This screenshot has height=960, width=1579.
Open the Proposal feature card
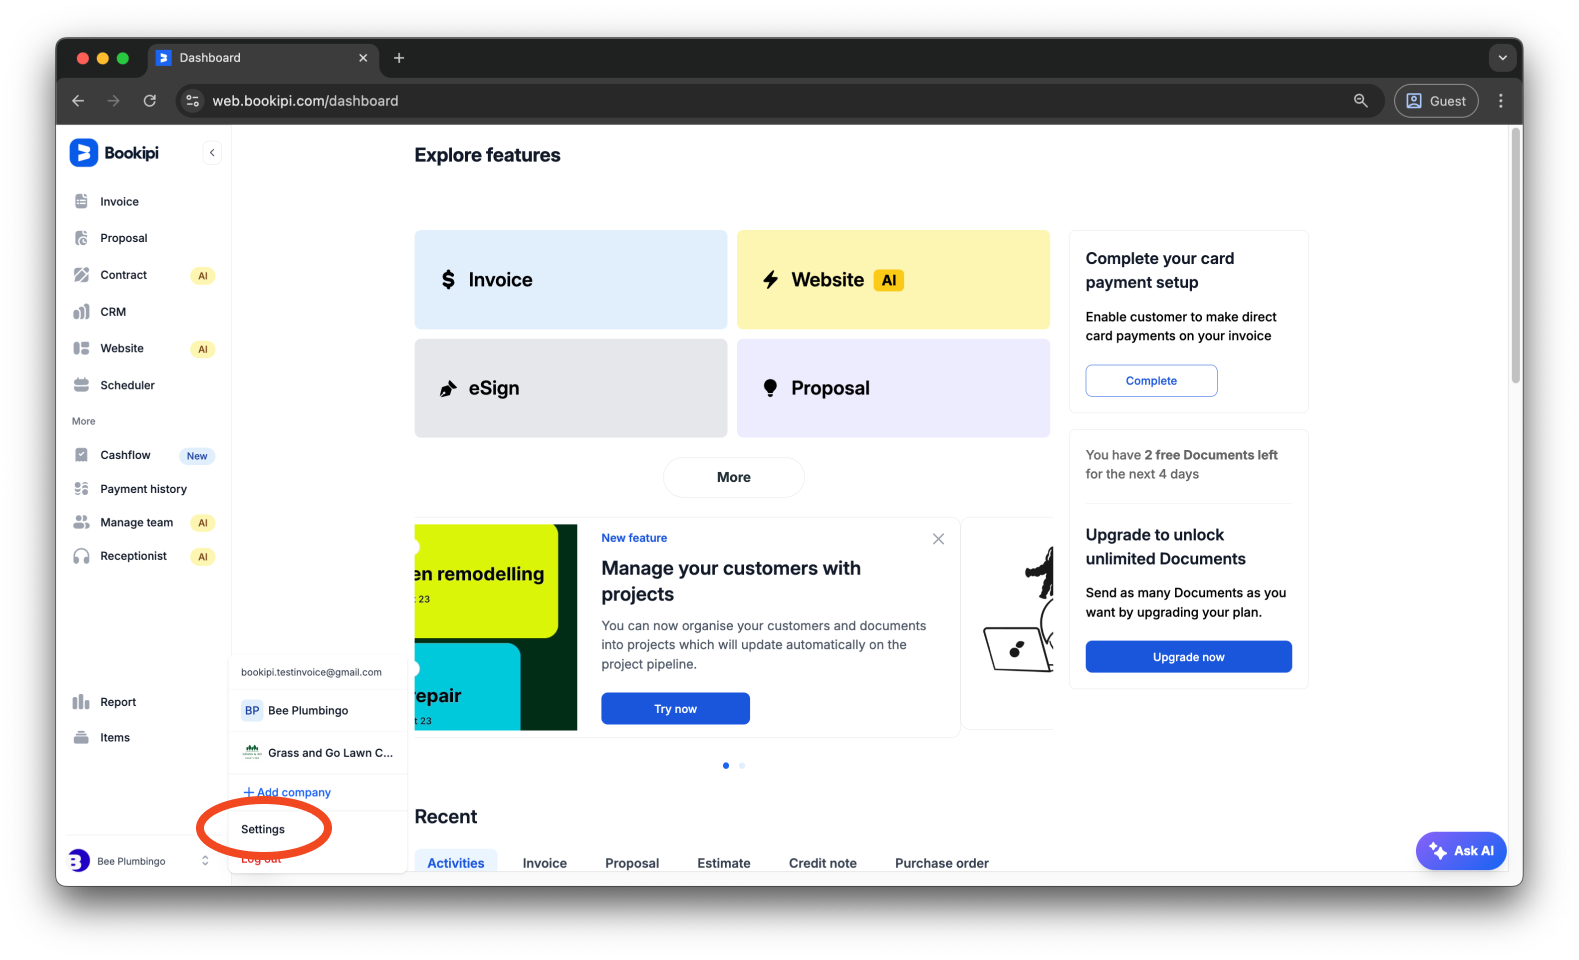893,388
